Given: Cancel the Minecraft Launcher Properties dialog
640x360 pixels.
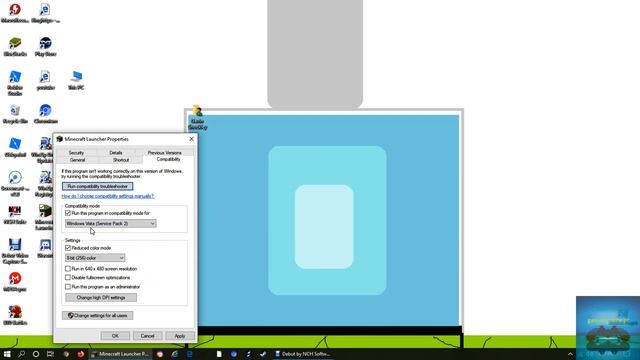Looking at the screenshot, I should point(147,336).
